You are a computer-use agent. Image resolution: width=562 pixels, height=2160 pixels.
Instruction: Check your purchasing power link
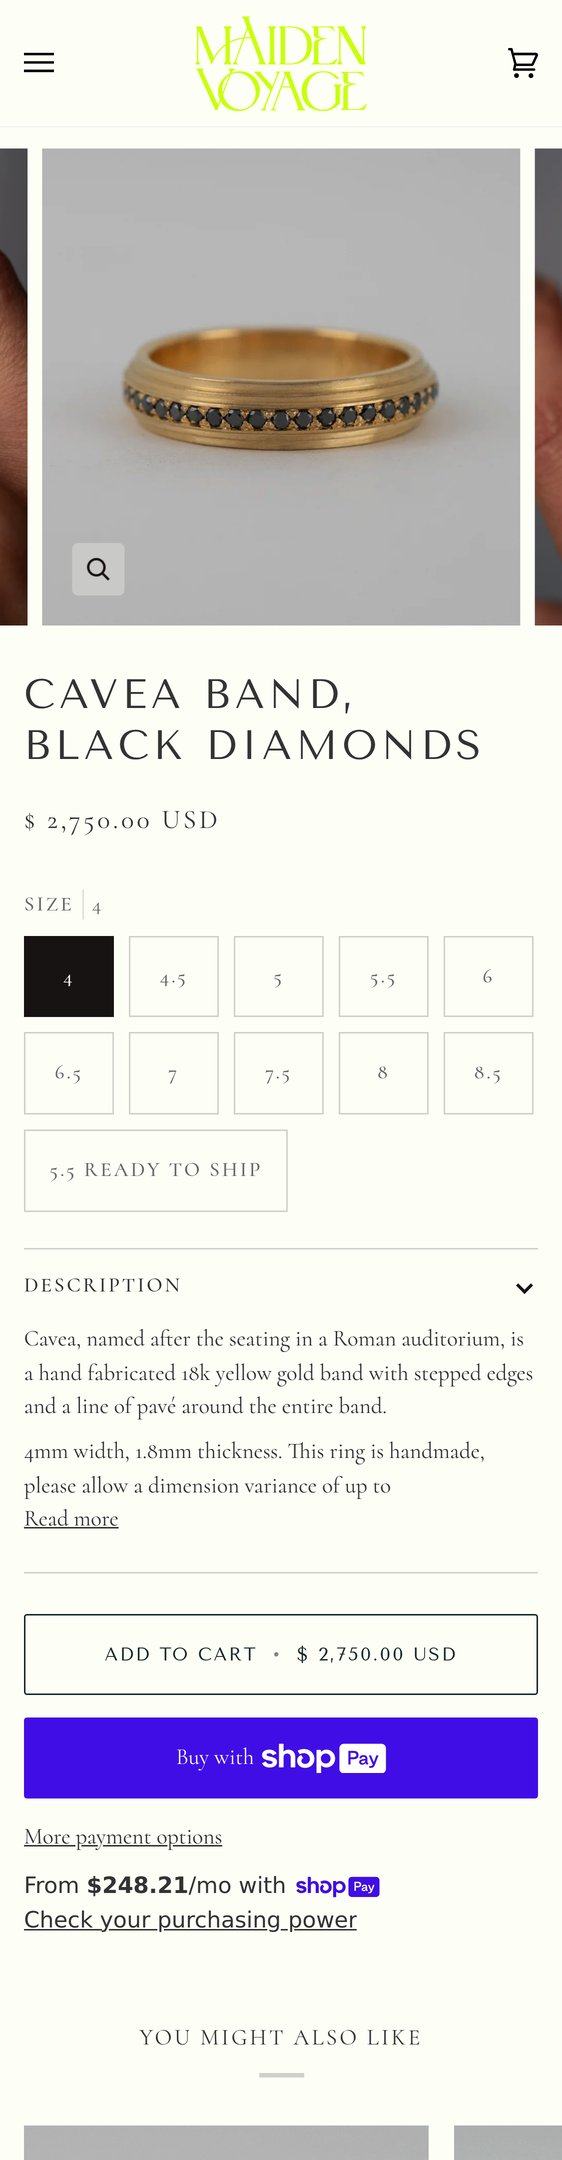pos(190,1920)
